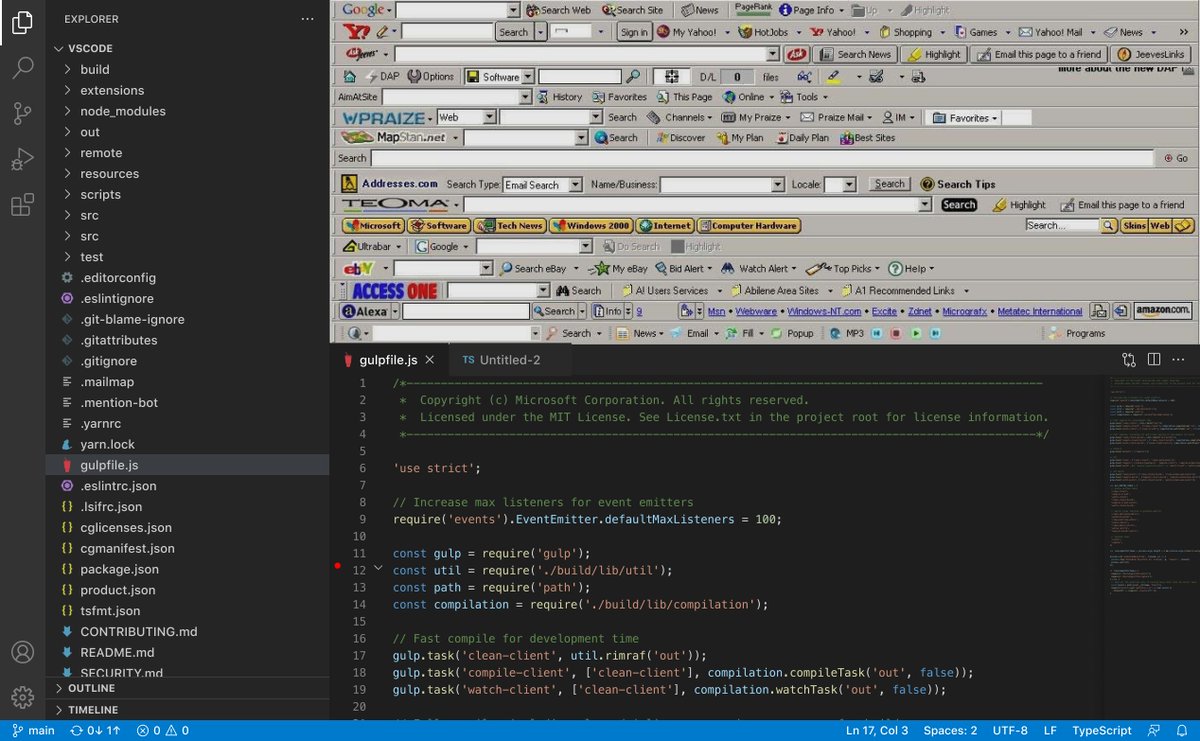Click the amazon.com button on Alexa toolbar

point(1163,311)
